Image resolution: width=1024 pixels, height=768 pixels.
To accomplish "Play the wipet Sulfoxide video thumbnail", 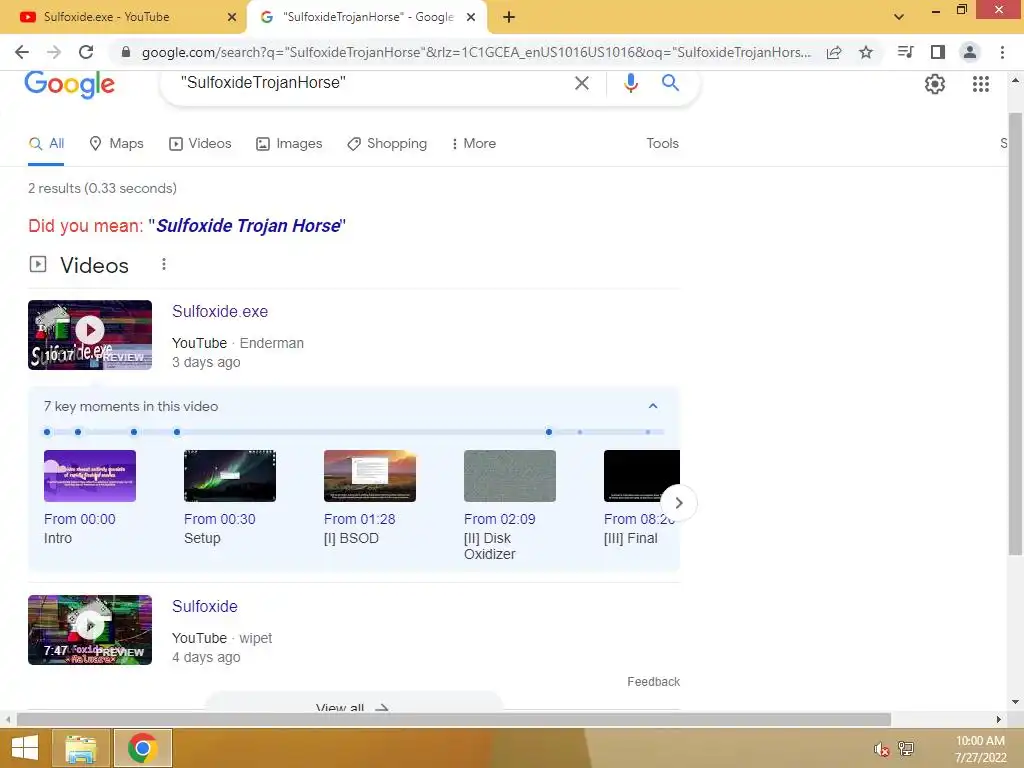I will click(x=90, y=630).
